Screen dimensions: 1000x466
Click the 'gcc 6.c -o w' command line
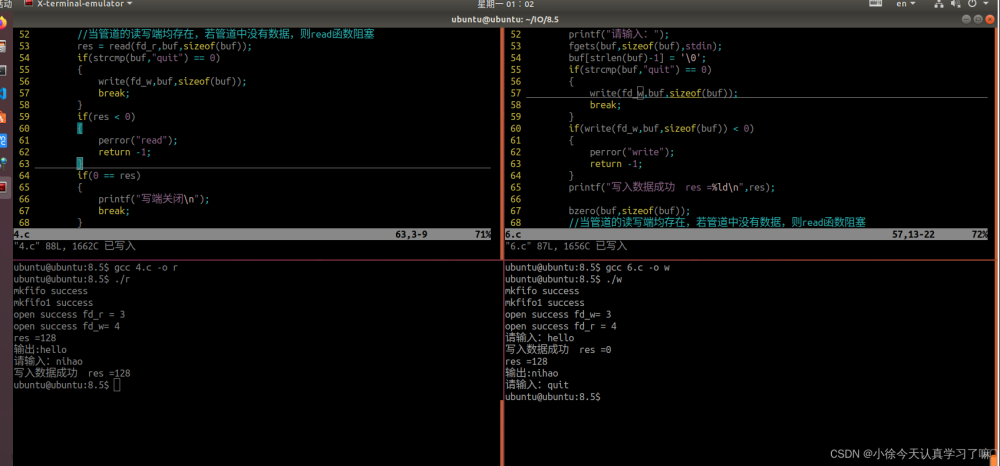638,267
